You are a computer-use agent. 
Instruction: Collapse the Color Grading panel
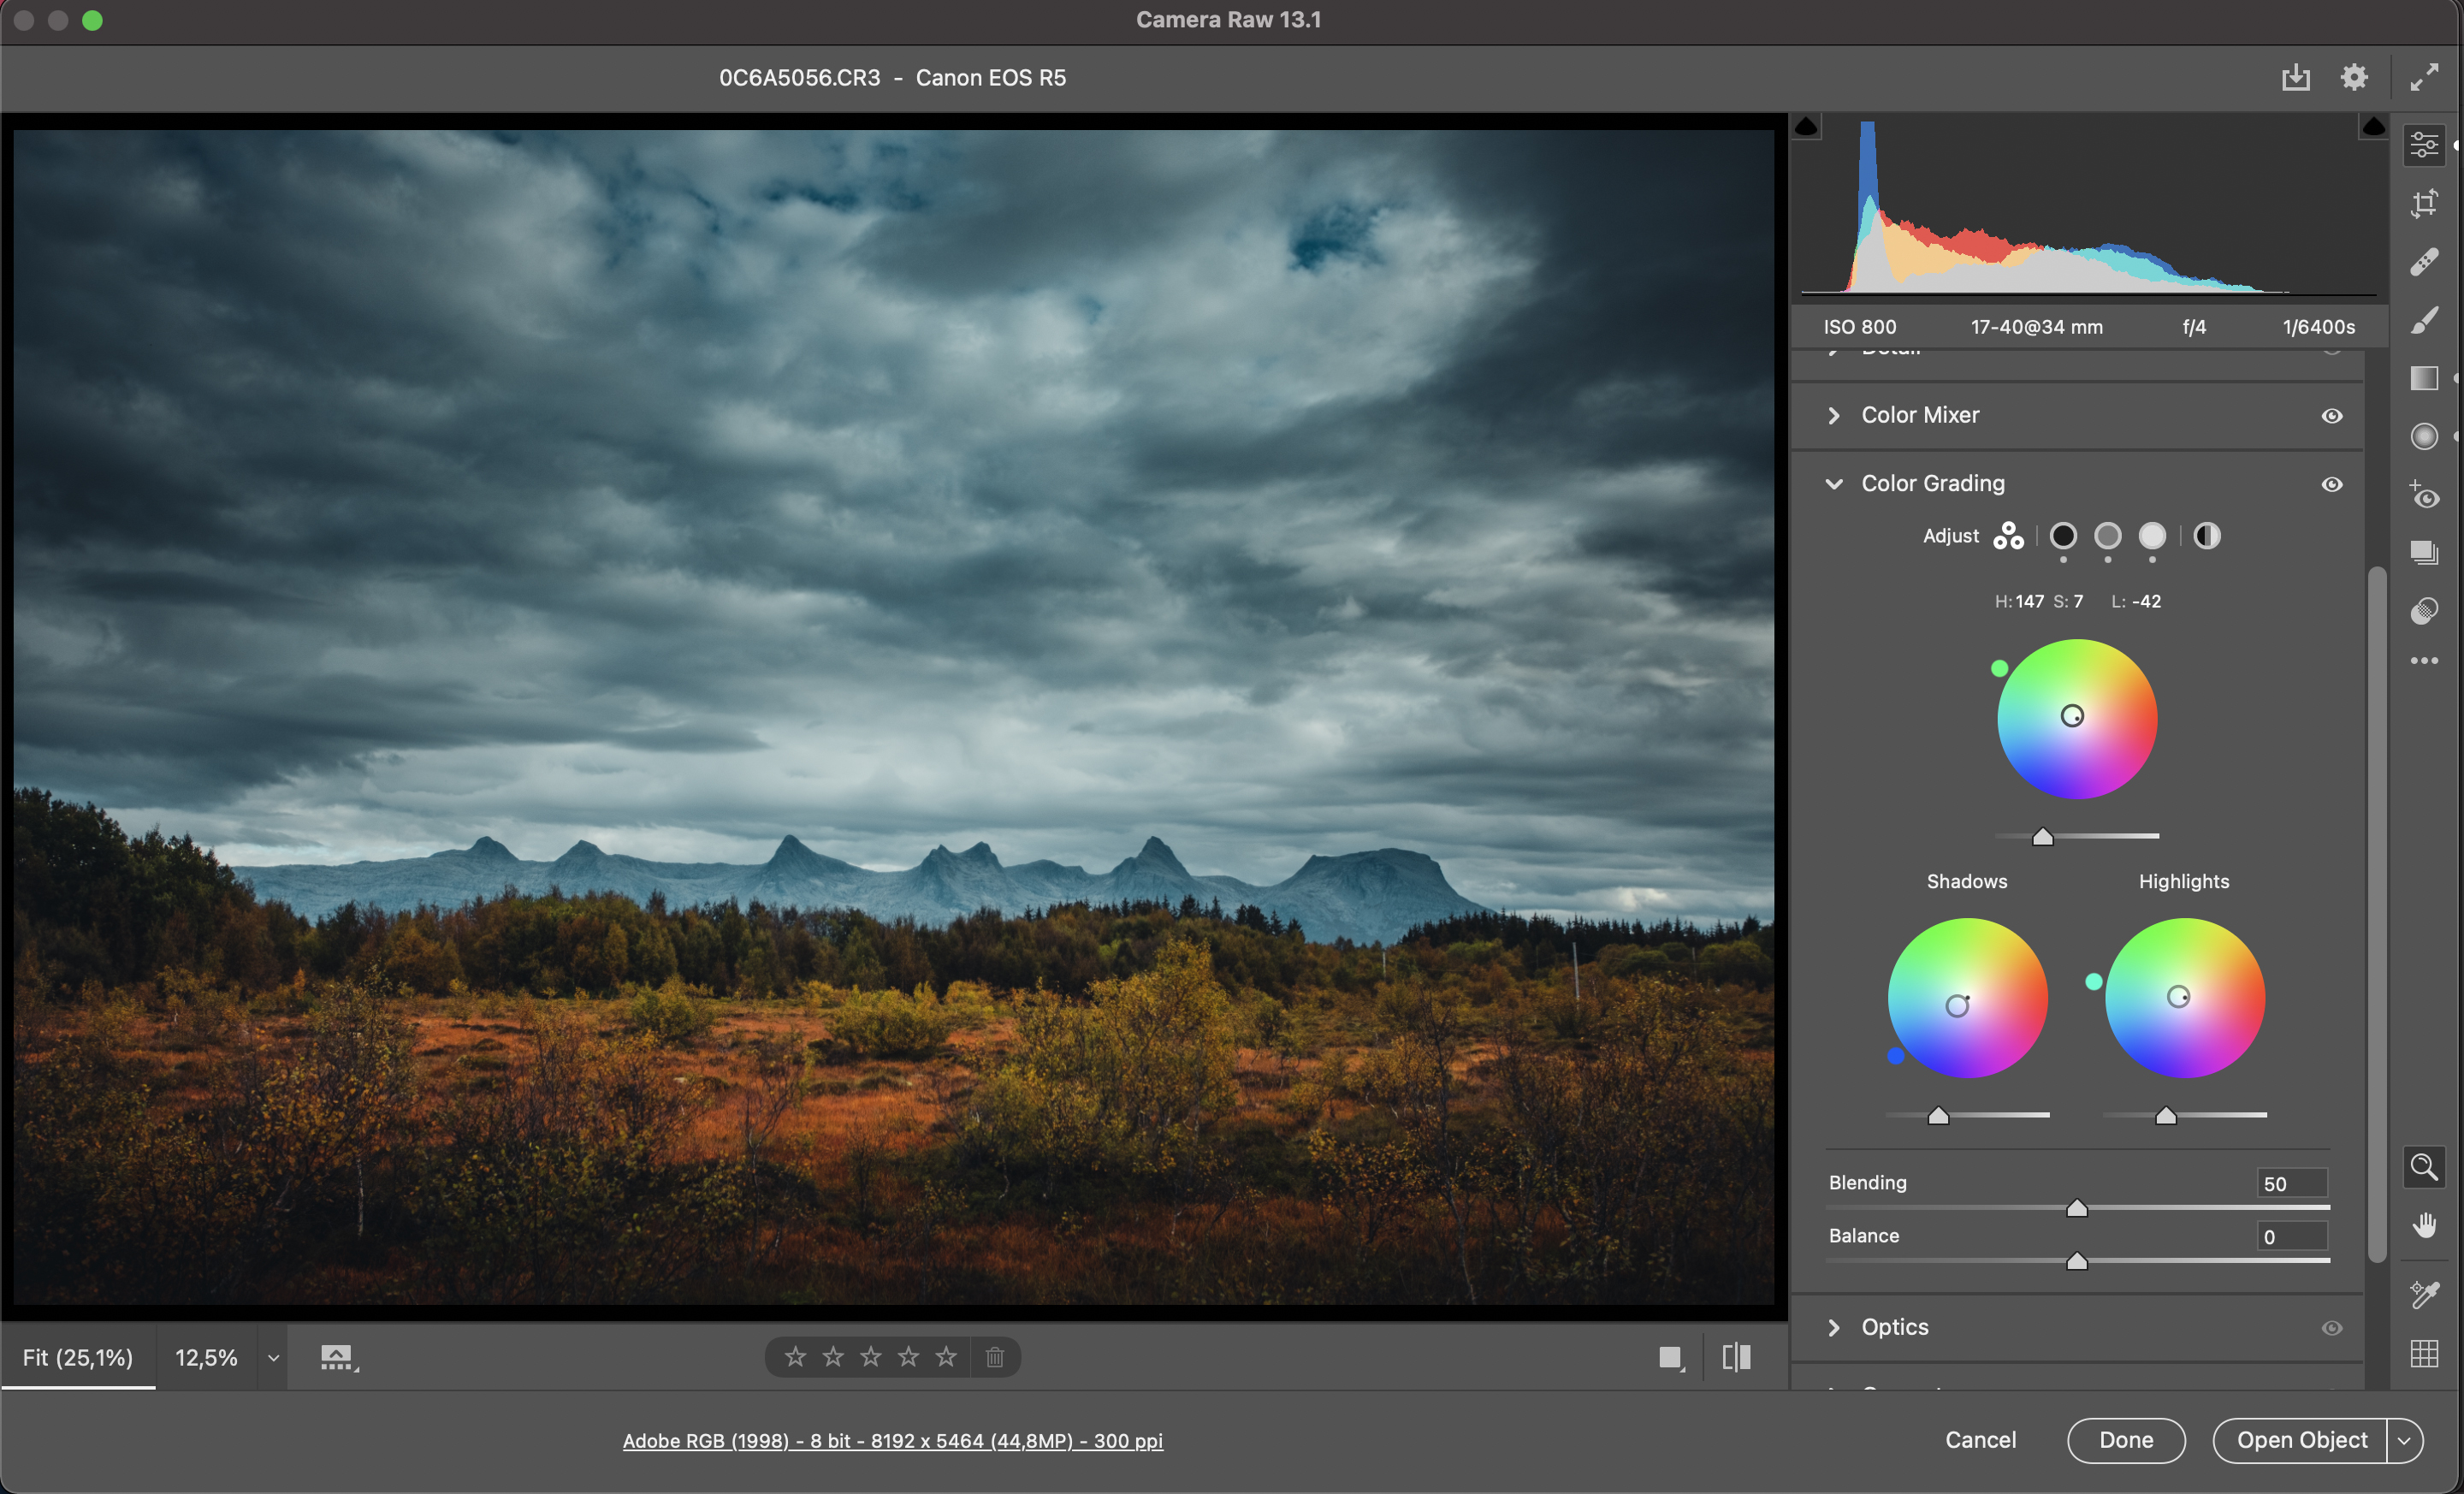point(1833,484)
